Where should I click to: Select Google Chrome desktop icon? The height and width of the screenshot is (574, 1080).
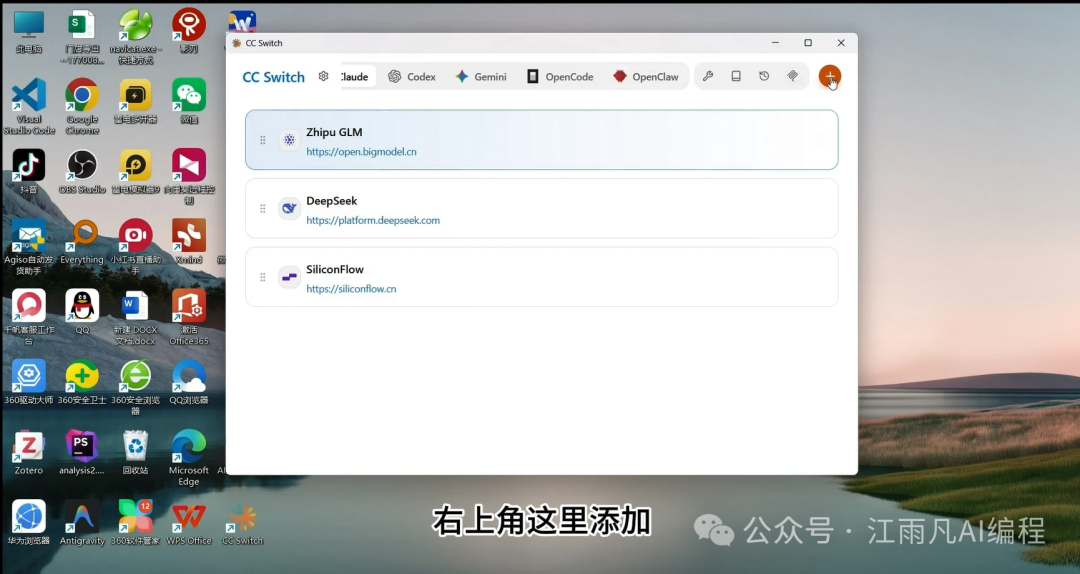[82, 106]
